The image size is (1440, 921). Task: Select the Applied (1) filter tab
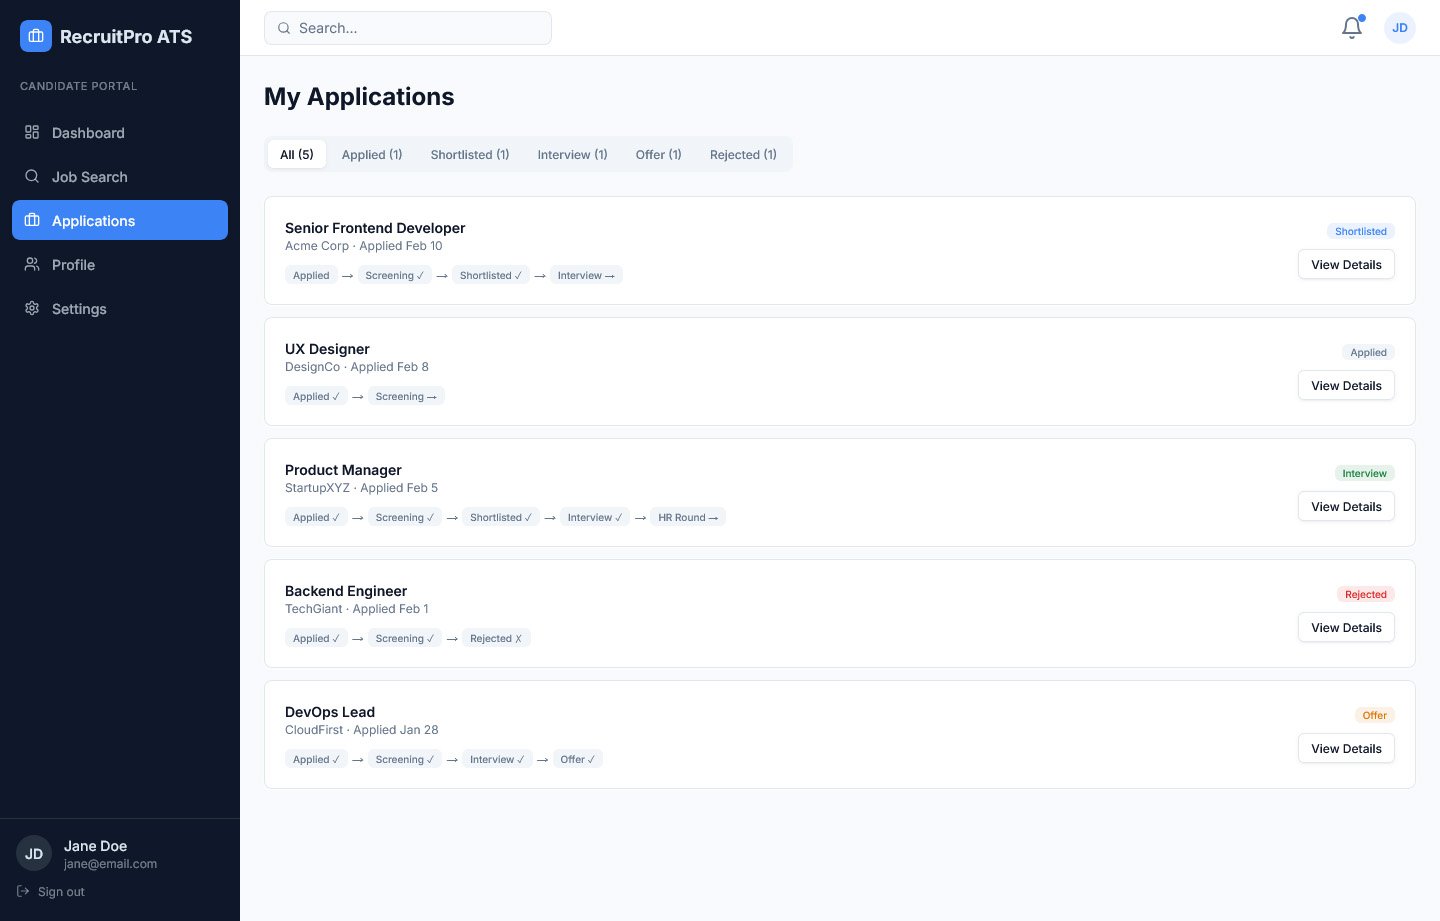372,155
